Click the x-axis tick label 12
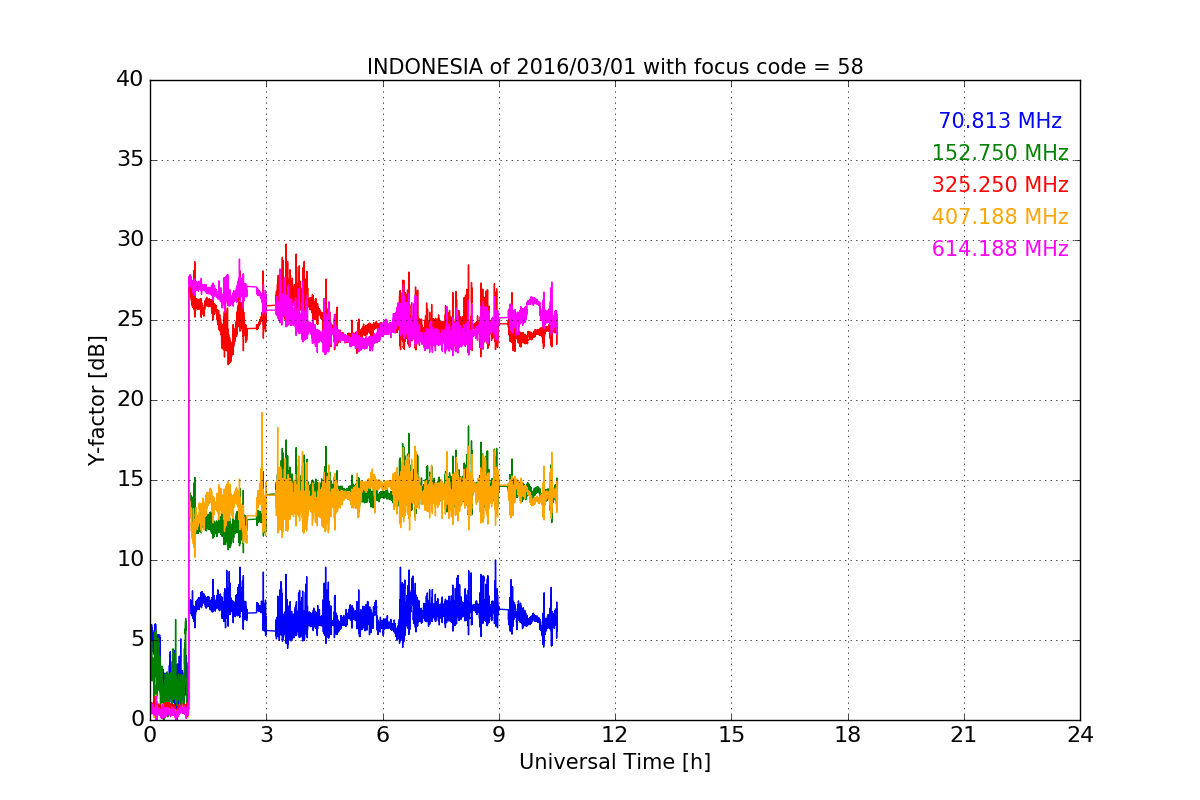This screenshot has height=800, width=1200. point(615,735)
